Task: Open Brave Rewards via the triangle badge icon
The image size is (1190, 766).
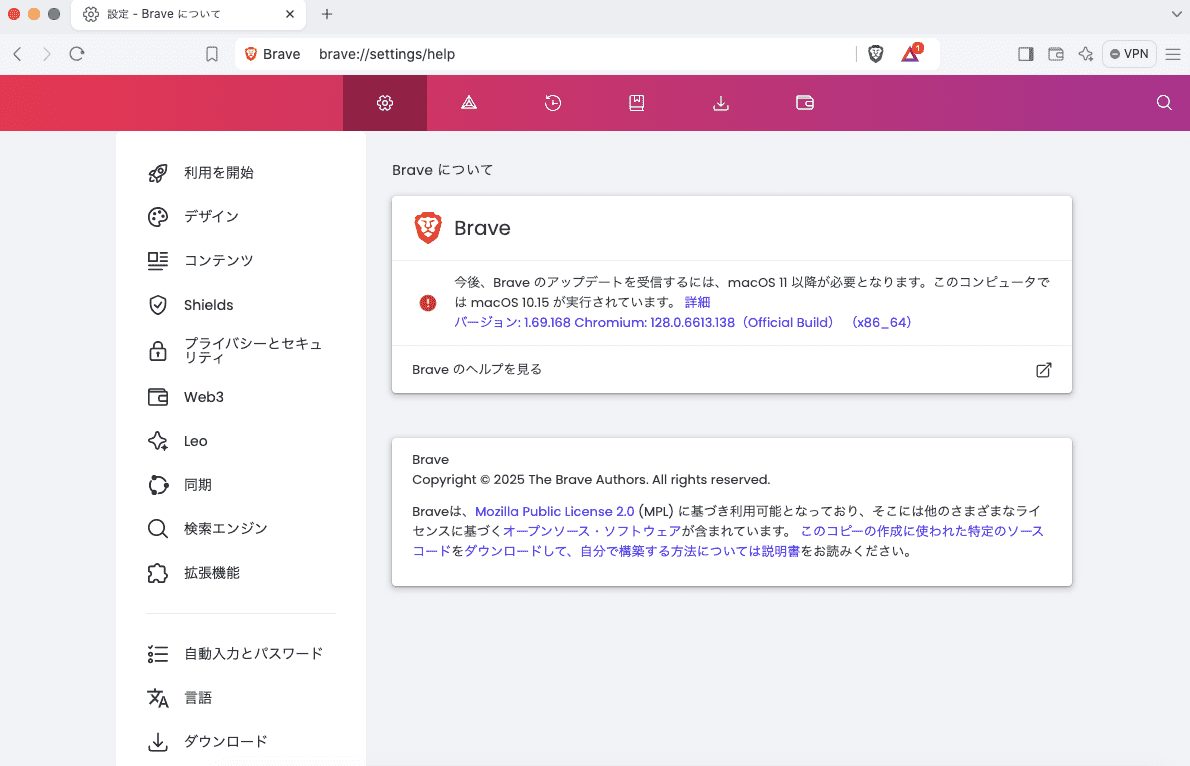Action: 911,53
